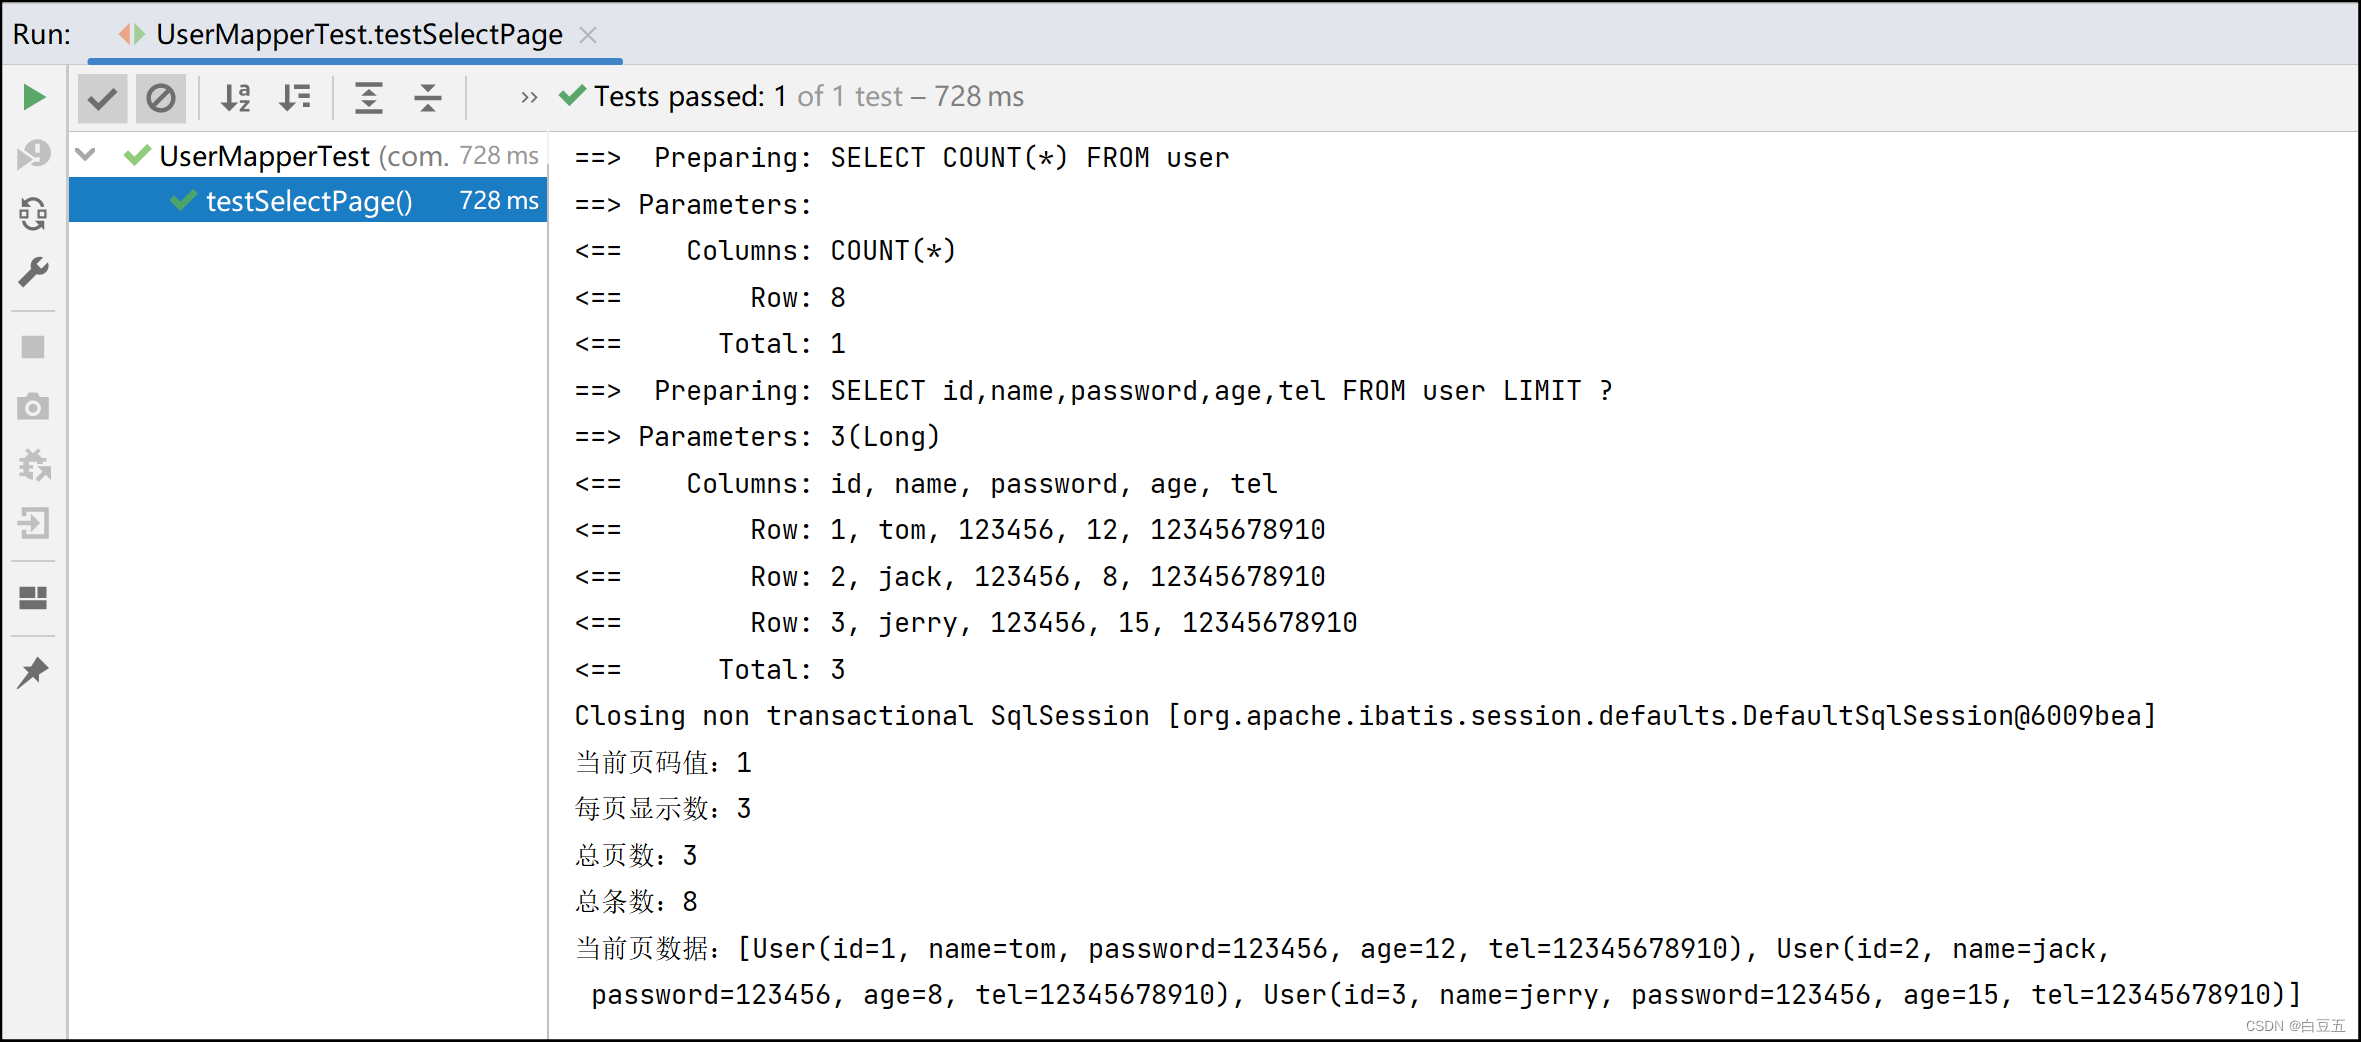The height and width of the screenshot is (1042, 2361).
Task: Click the green Run test button
Action: coord(34,97)
